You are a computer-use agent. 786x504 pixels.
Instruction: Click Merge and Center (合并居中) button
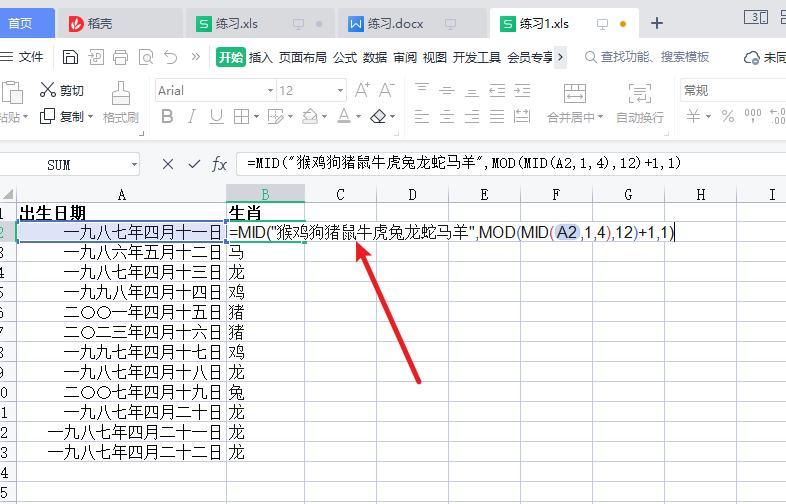(574, 103)
